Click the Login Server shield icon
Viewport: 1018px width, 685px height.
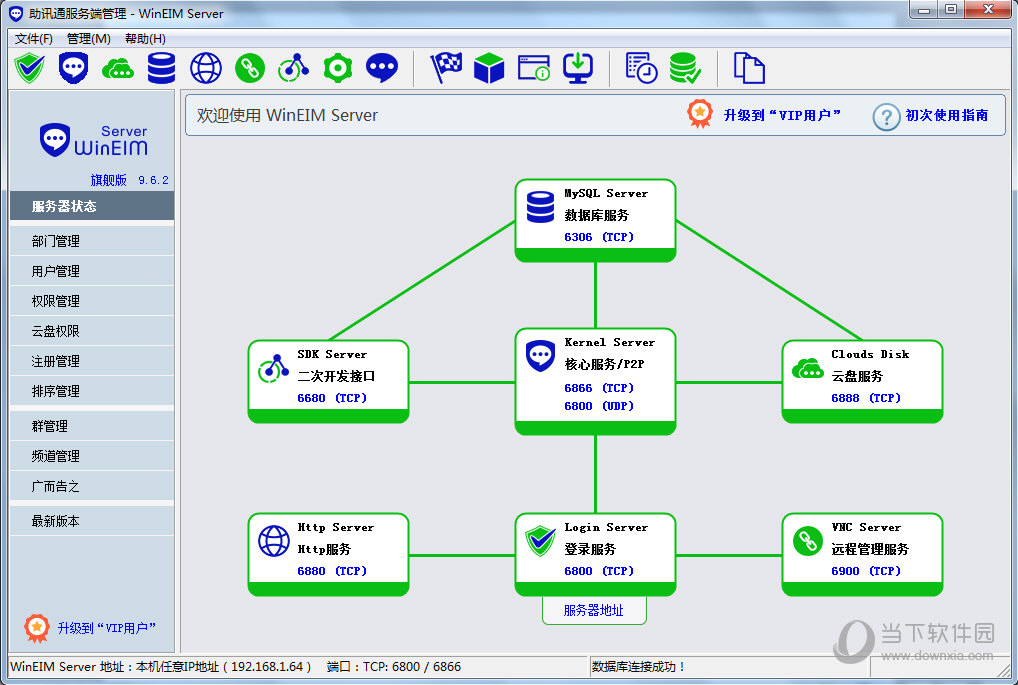click(x=540, y=541)
